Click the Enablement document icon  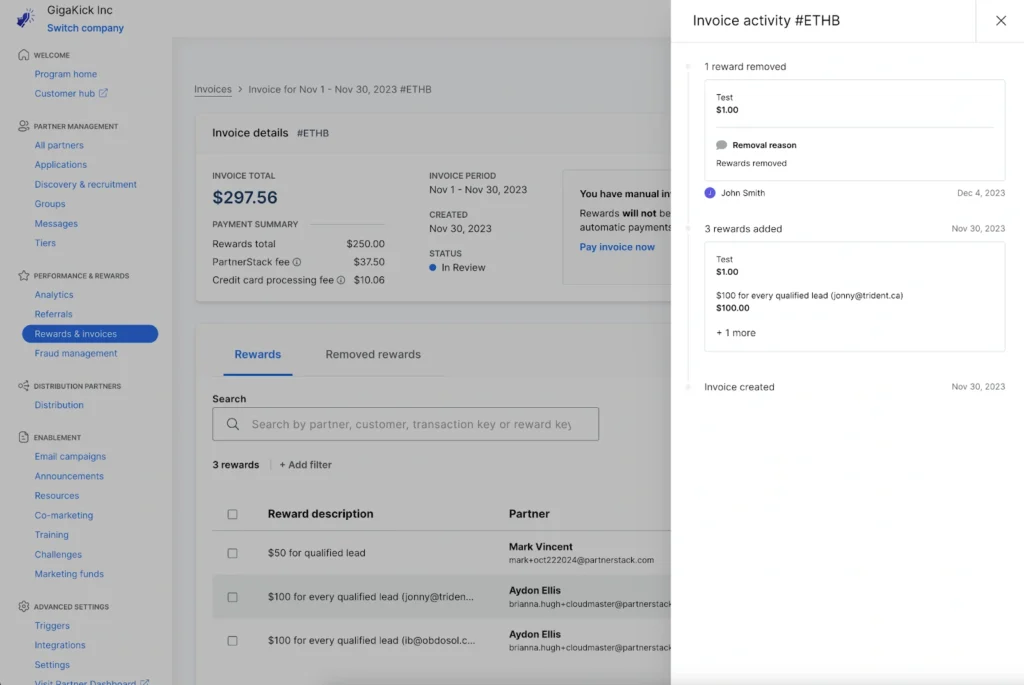click(x=24, y=437)
